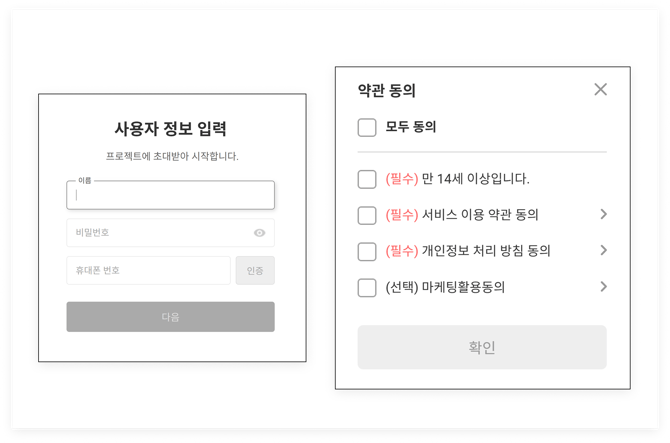Check the 모두 동의 checkbox

click(367, 127)
